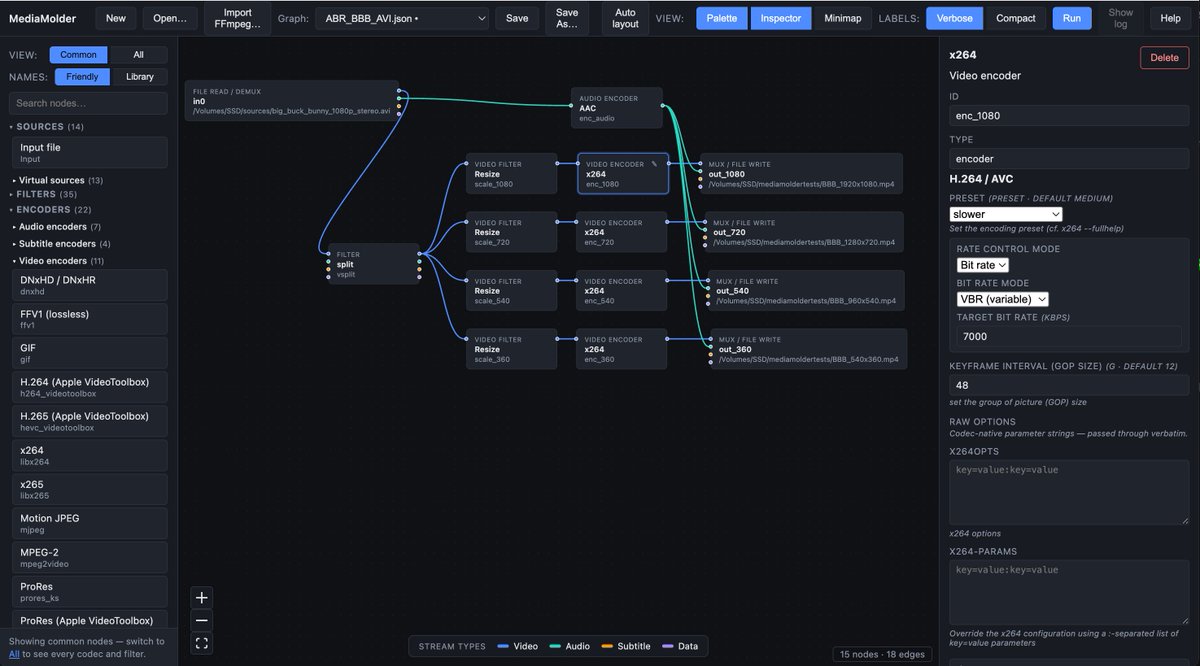Select MPEG-2 palette item
This screenshot has height=666, width=1200.
tap(90, 557)
